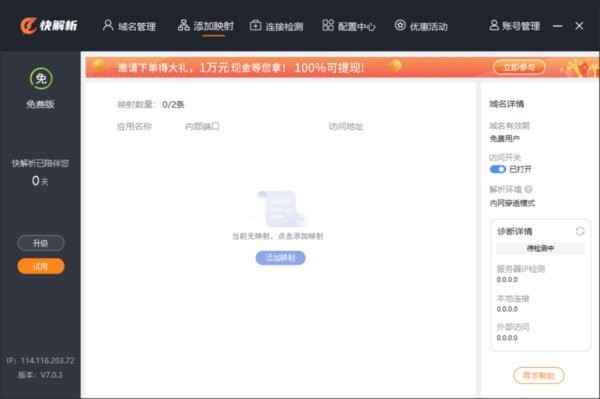Click 立即参与 on the promotion banner
Screen dimensions: 600x399
pos(519,67)
